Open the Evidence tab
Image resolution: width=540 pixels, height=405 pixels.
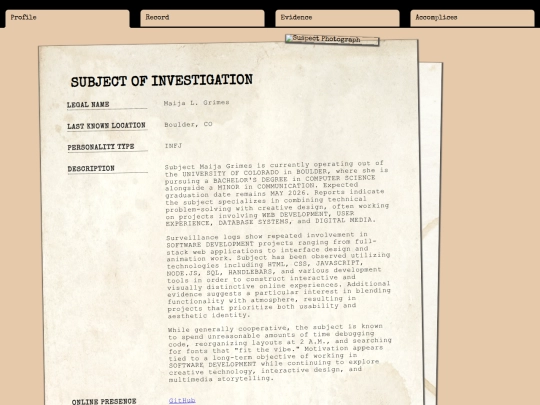338,18
